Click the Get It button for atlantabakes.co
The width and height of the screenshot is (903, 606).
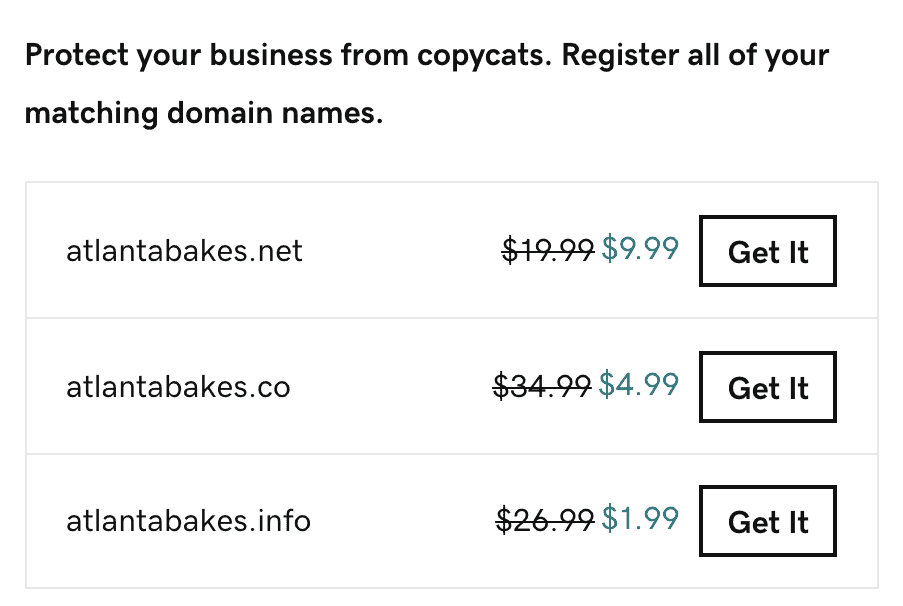(767, 387)
